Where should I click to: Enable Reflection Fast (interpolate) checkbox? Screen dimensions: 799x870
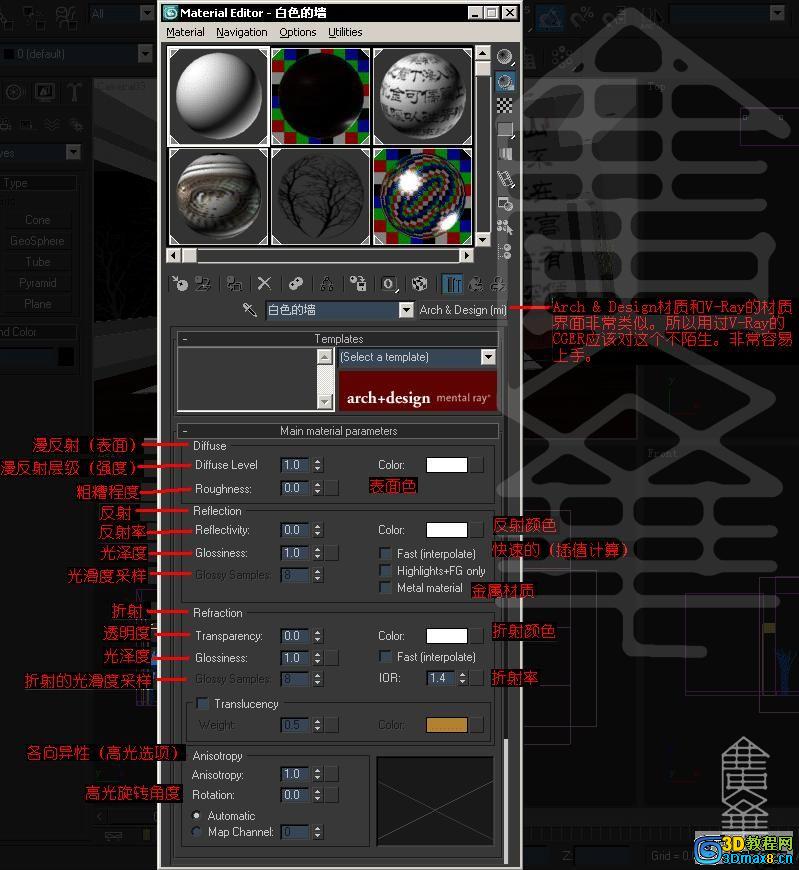385,553
